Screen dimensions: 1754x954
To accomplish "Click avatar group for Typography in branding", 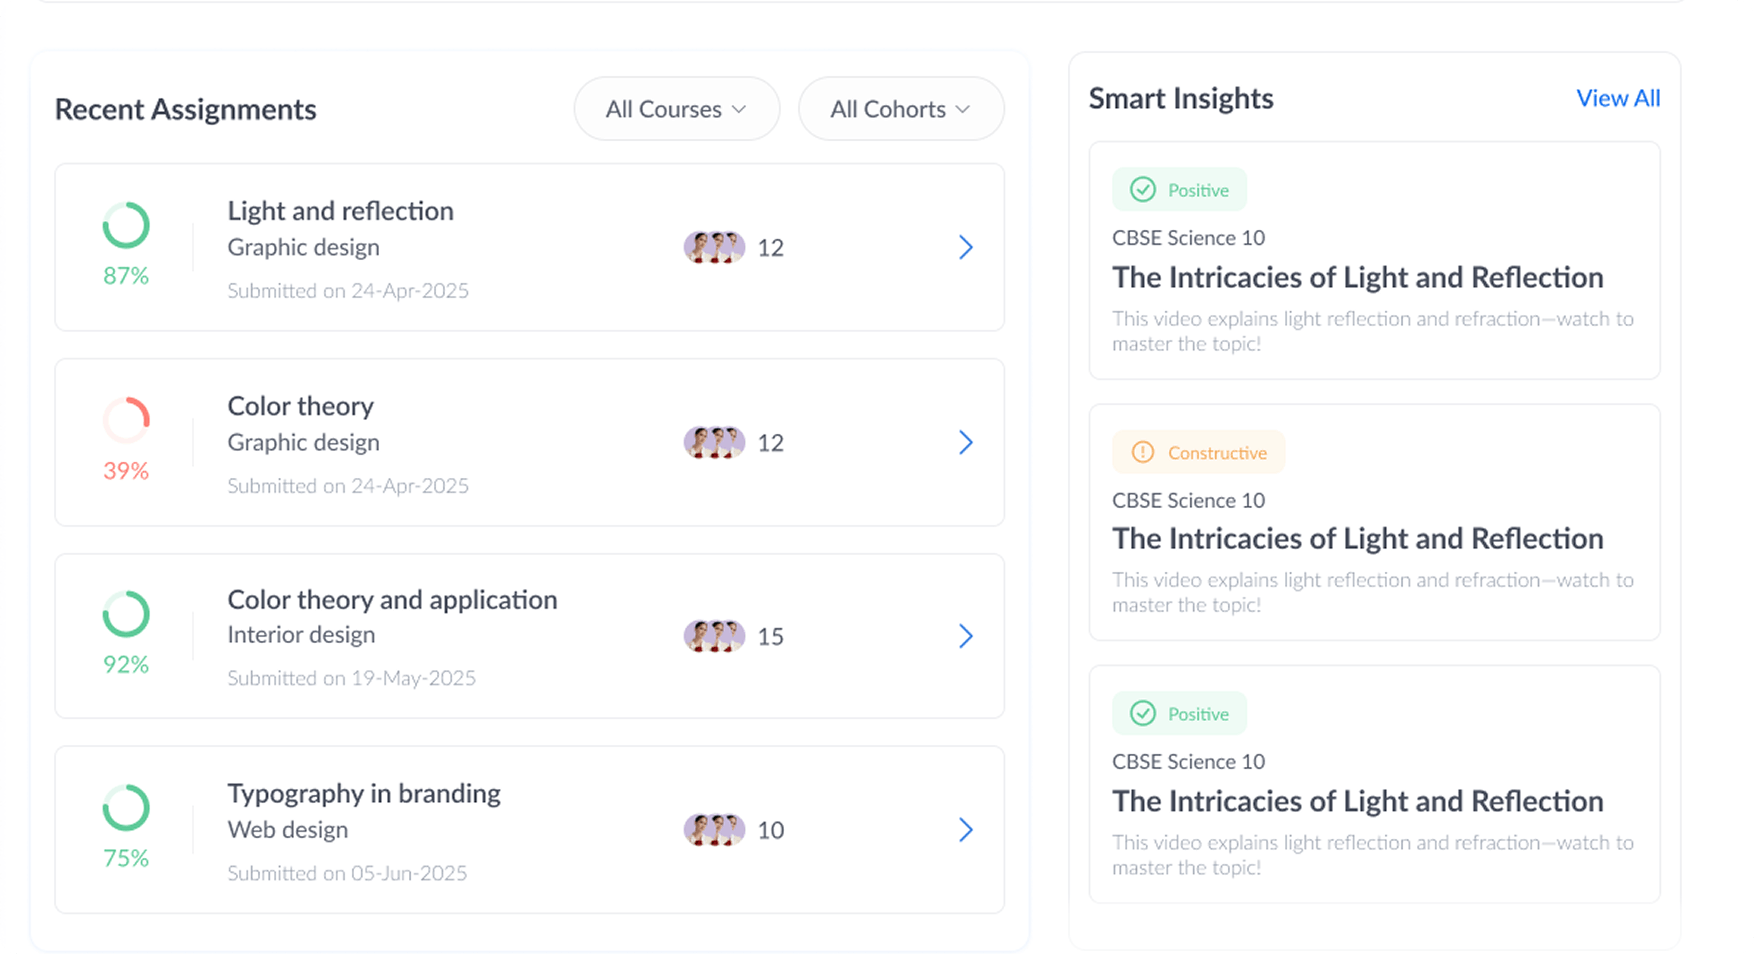I will [714, 830].
